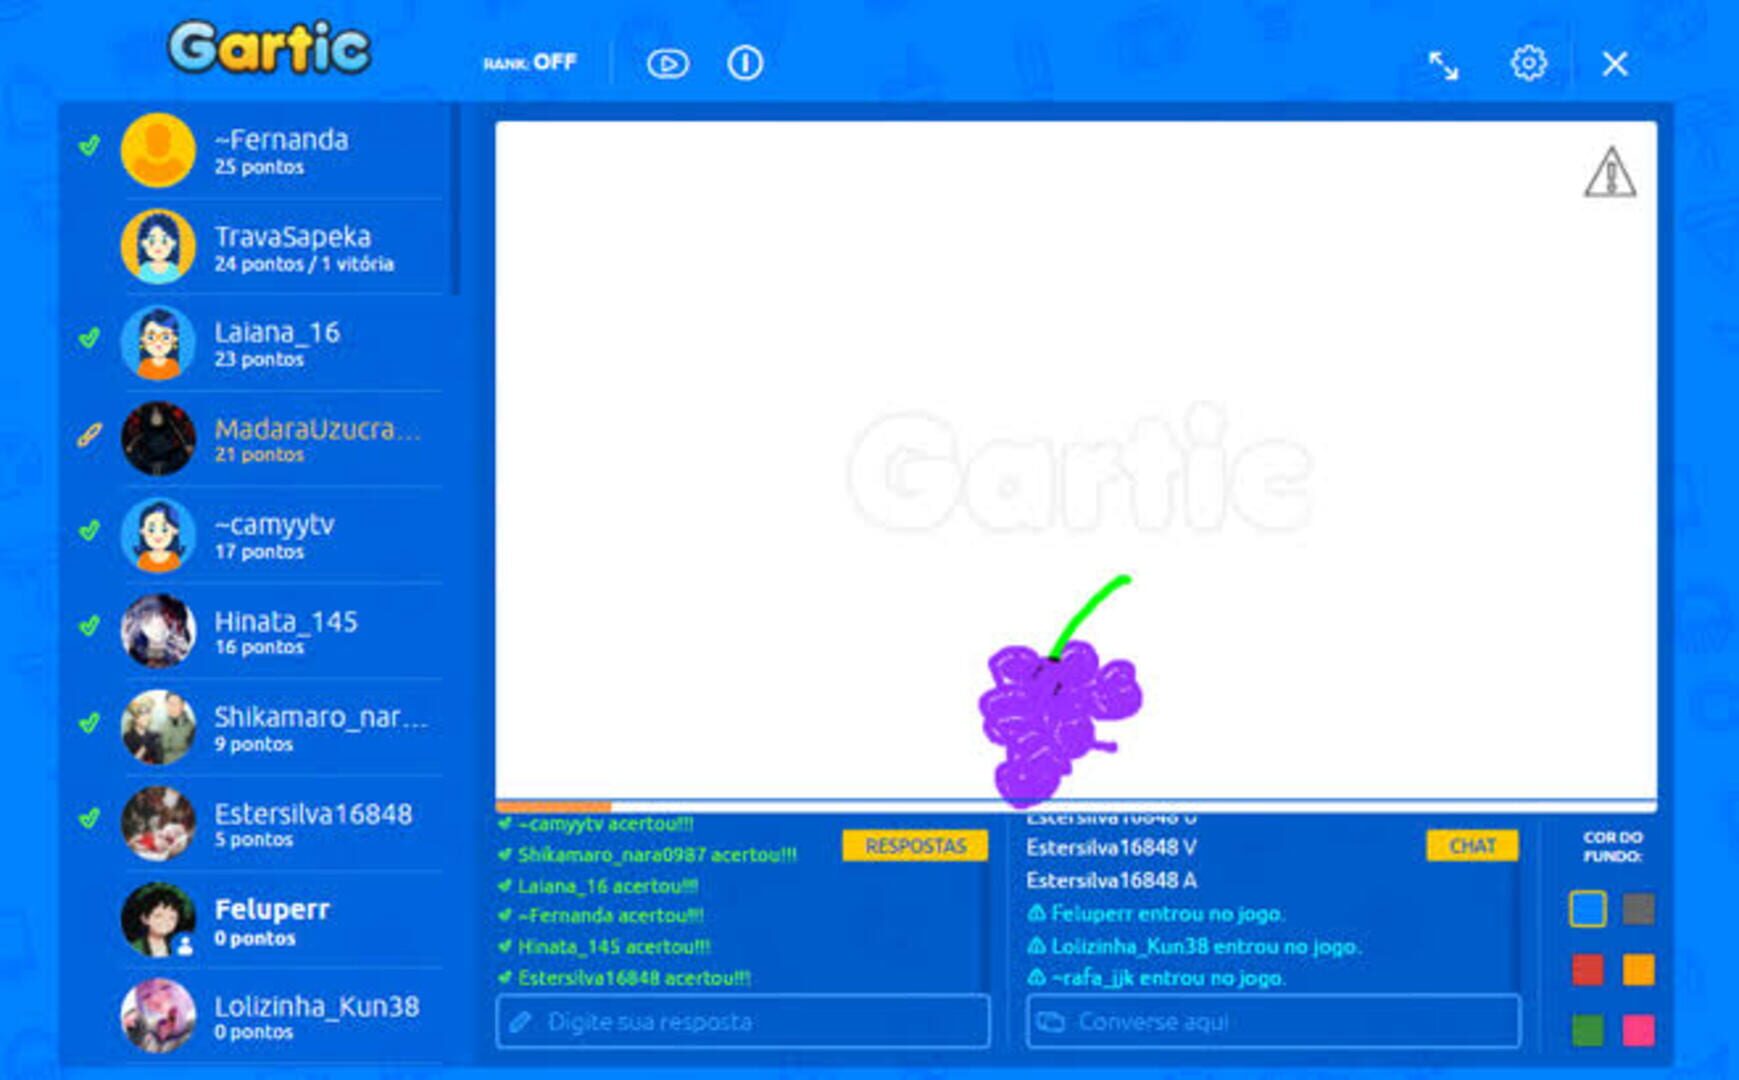
Task: Open the settings gear icon
Action: coord(1528,64)
